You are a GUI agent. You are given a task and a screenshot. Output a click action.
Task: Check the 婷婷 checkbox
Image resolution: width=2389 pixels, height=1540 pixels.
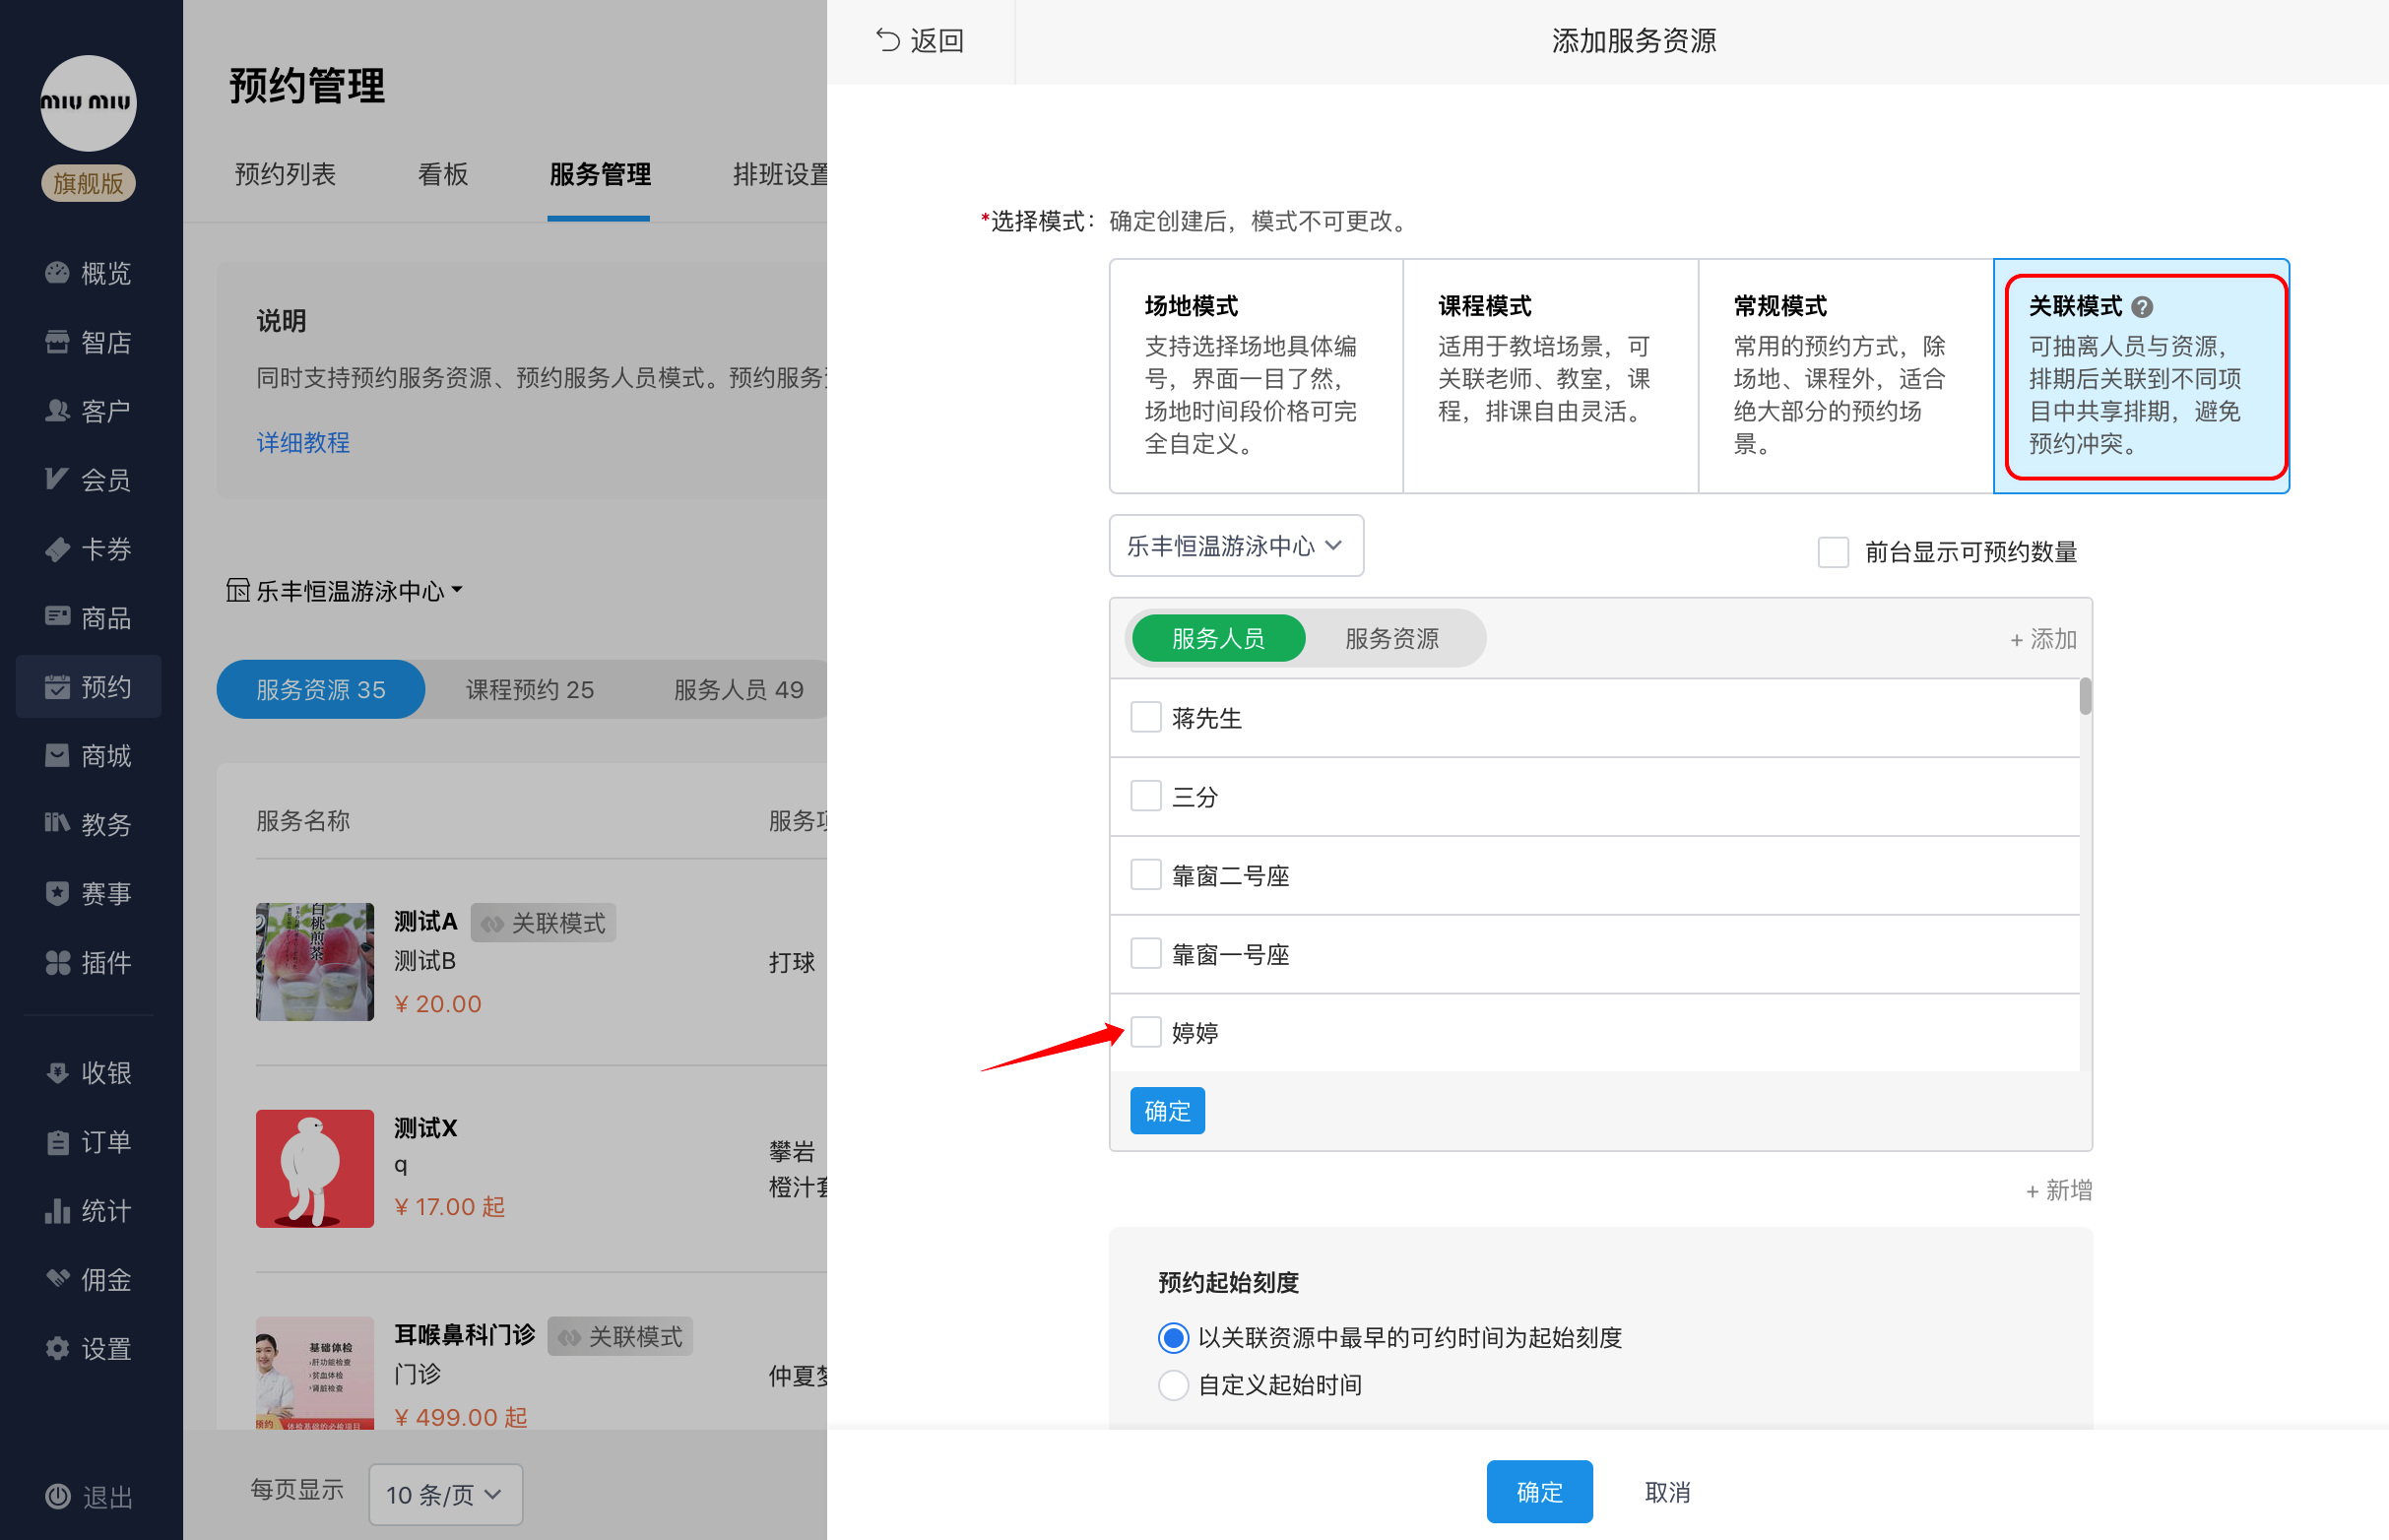(1145, 1031)
